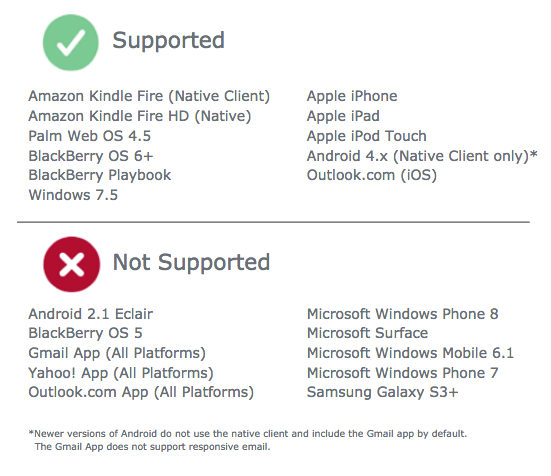Click Apple iPod Touch entry
Viewport: 551px width, 476px height.
tap(367, 136)
